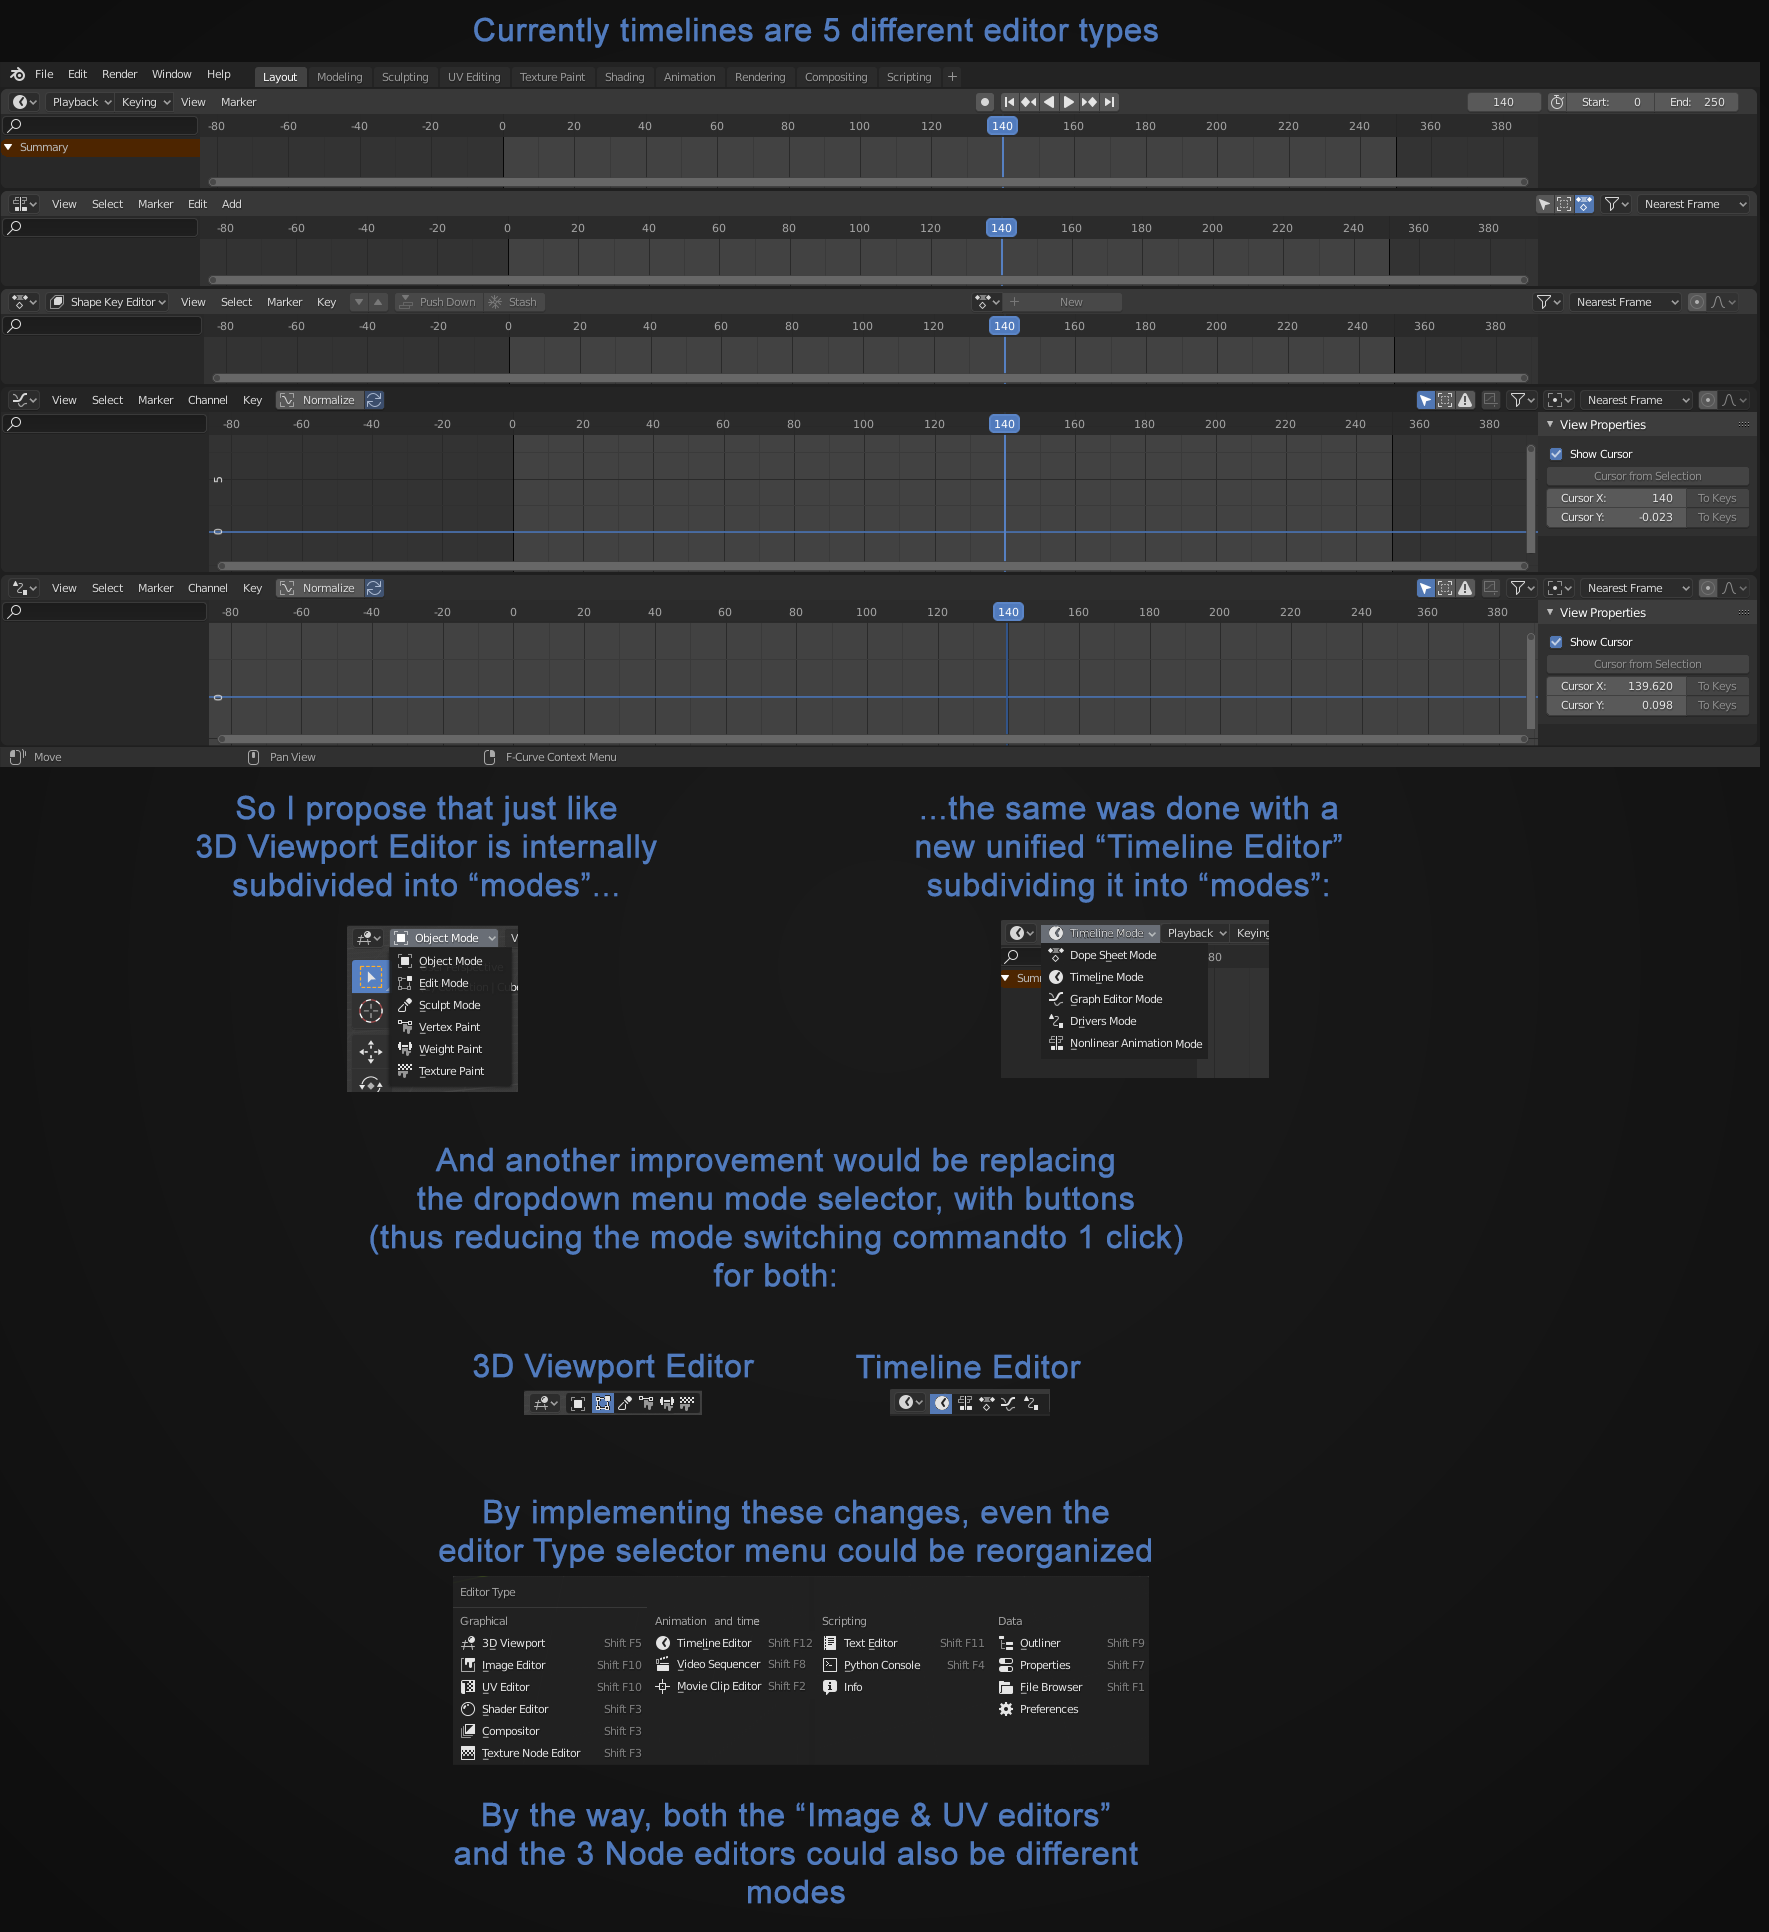Toggle only show selected in NLA header
This screenshot has width=1769, height=1932.
[1544, 204]
